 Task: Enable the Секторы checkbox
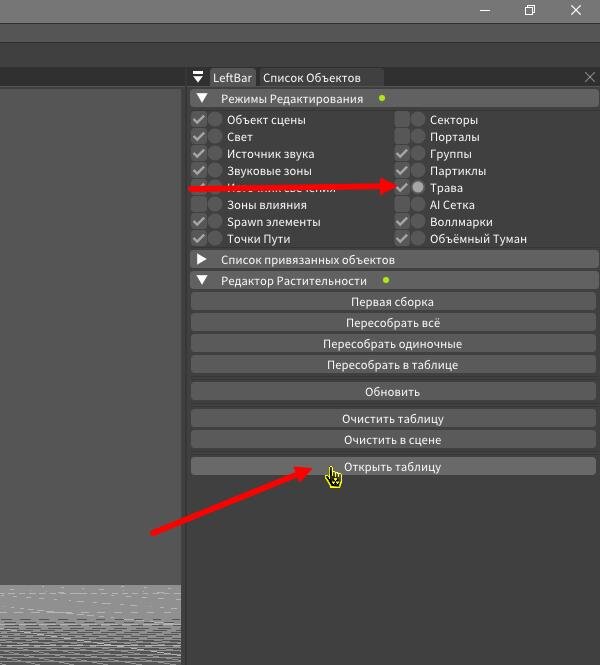(x=402, y=120)
